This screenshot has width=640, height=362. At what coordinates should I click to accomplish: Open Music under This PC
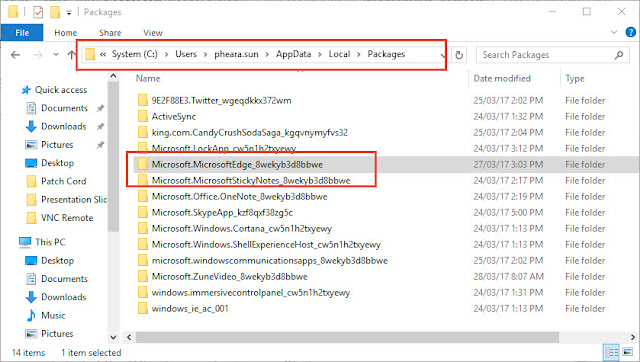[x=53, y=315]
